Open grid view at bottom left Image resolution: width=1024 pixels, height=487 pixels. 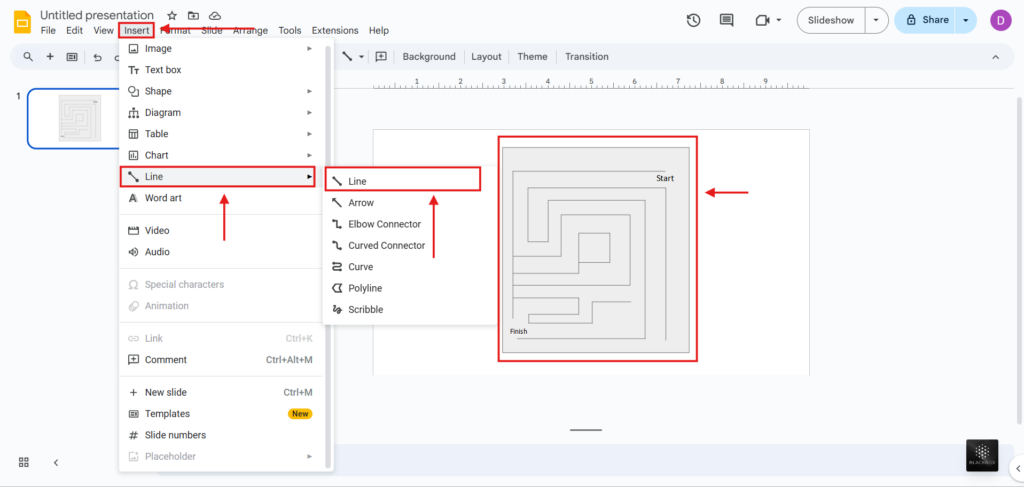coord(24,462)
